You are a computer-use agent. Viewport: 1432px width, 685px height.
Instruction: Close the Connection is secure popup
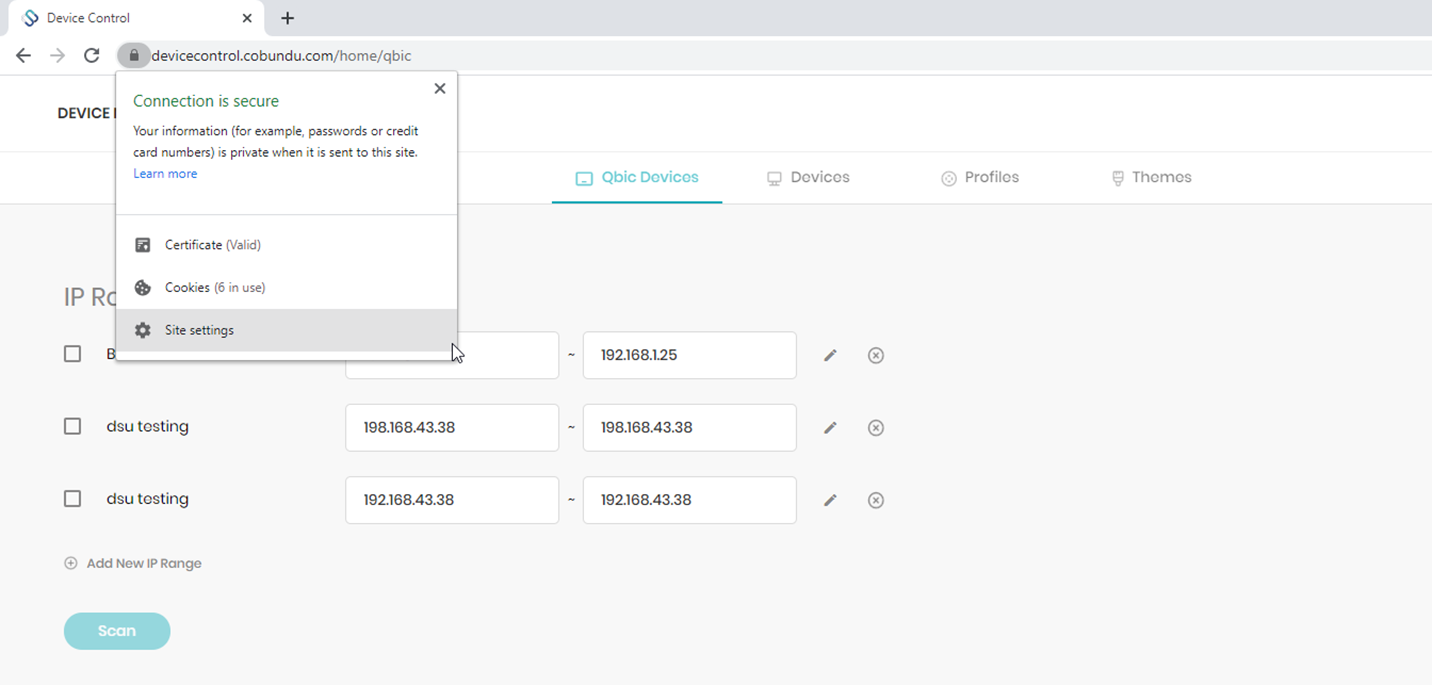click(440, 88)
